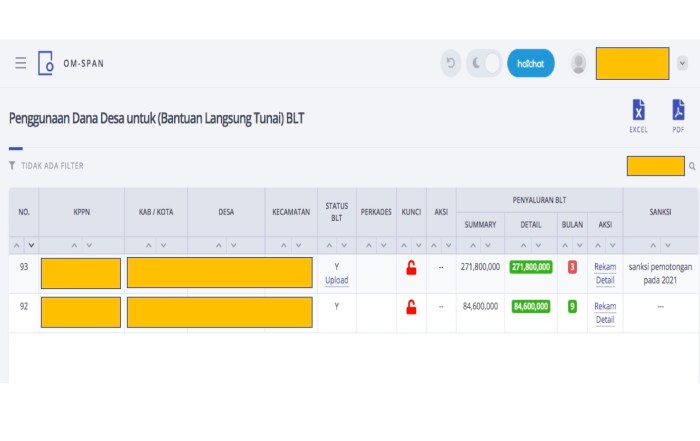Screen dimensions: 700x441
Task: Sort BULAN column descending
Action: coord(580,245)
